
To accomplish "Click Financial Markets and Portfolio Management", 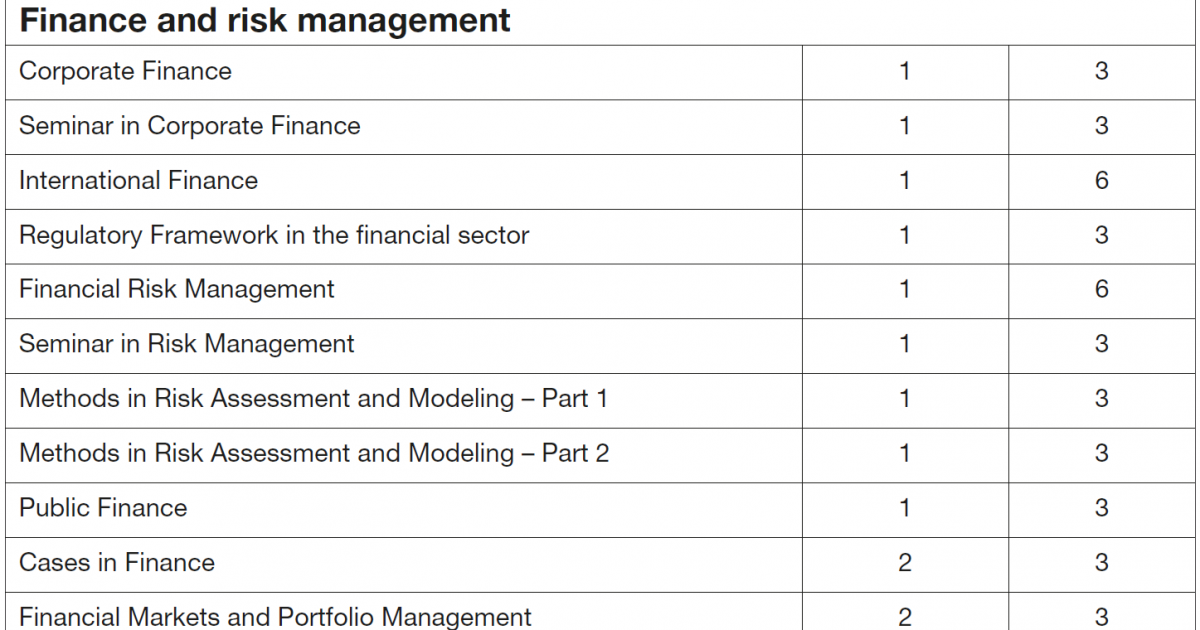I will tap(275, 617).
